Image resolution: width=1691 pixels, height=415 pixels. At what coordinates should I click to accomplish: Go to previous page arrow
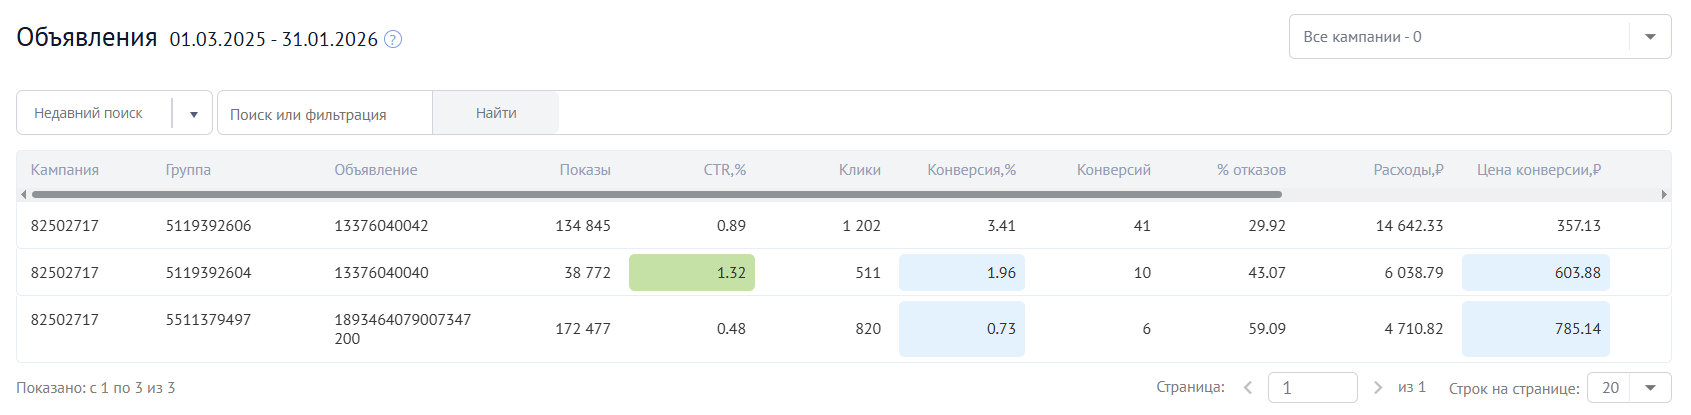click(1248, 388)
